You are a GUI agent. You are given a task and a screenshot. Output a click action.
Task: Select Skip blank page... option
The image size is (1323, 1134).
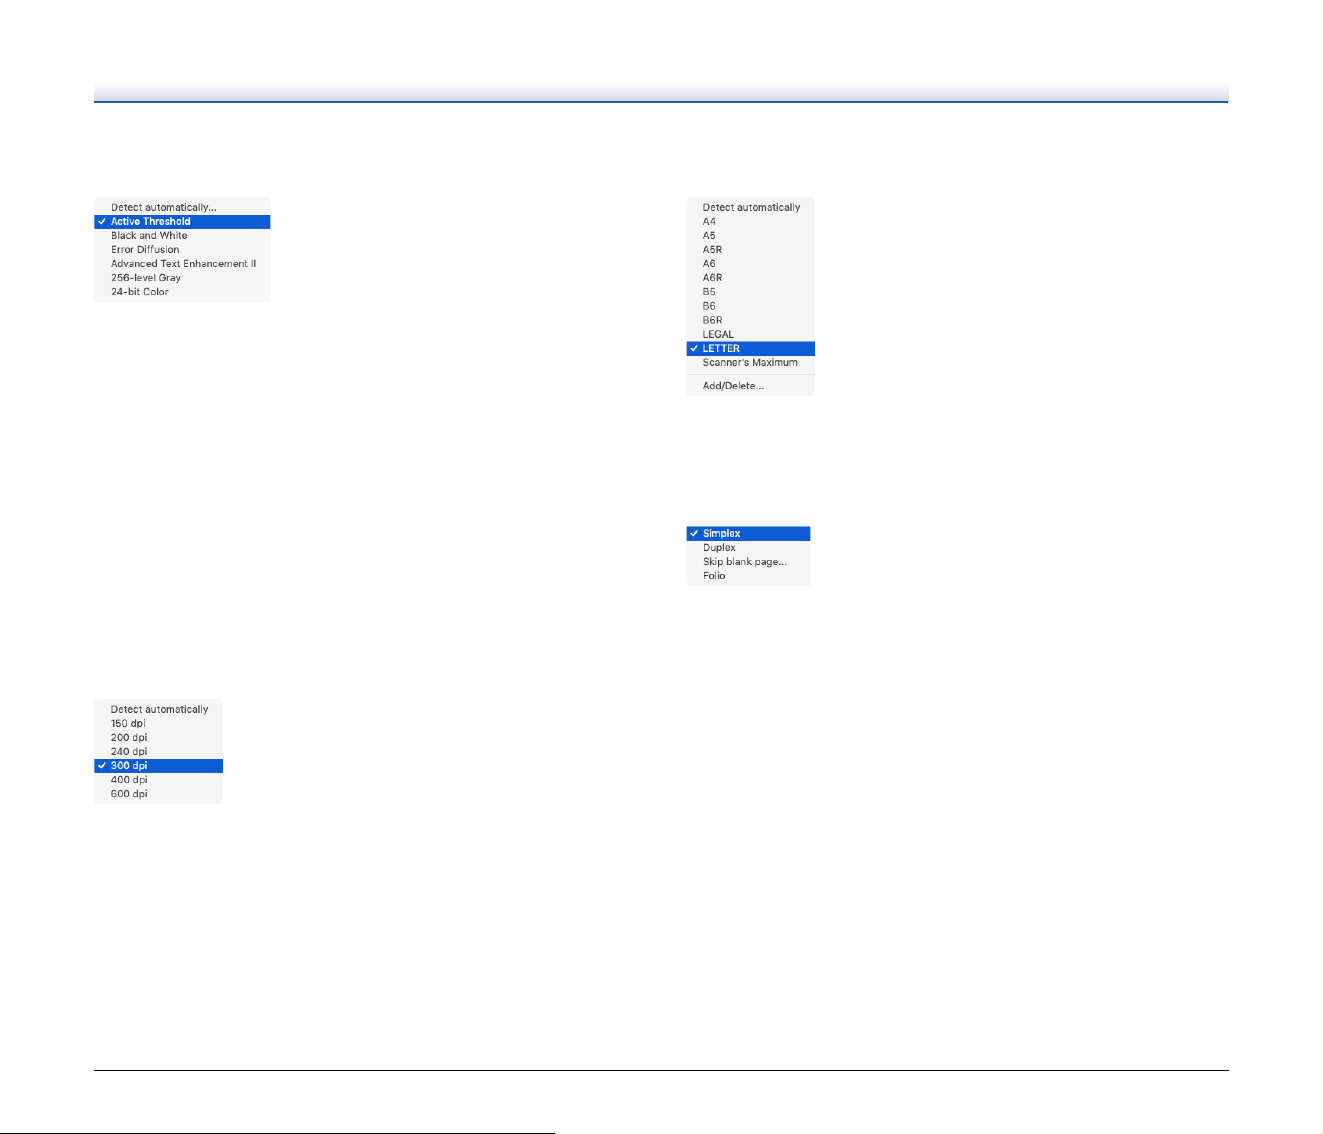point(748,562)
